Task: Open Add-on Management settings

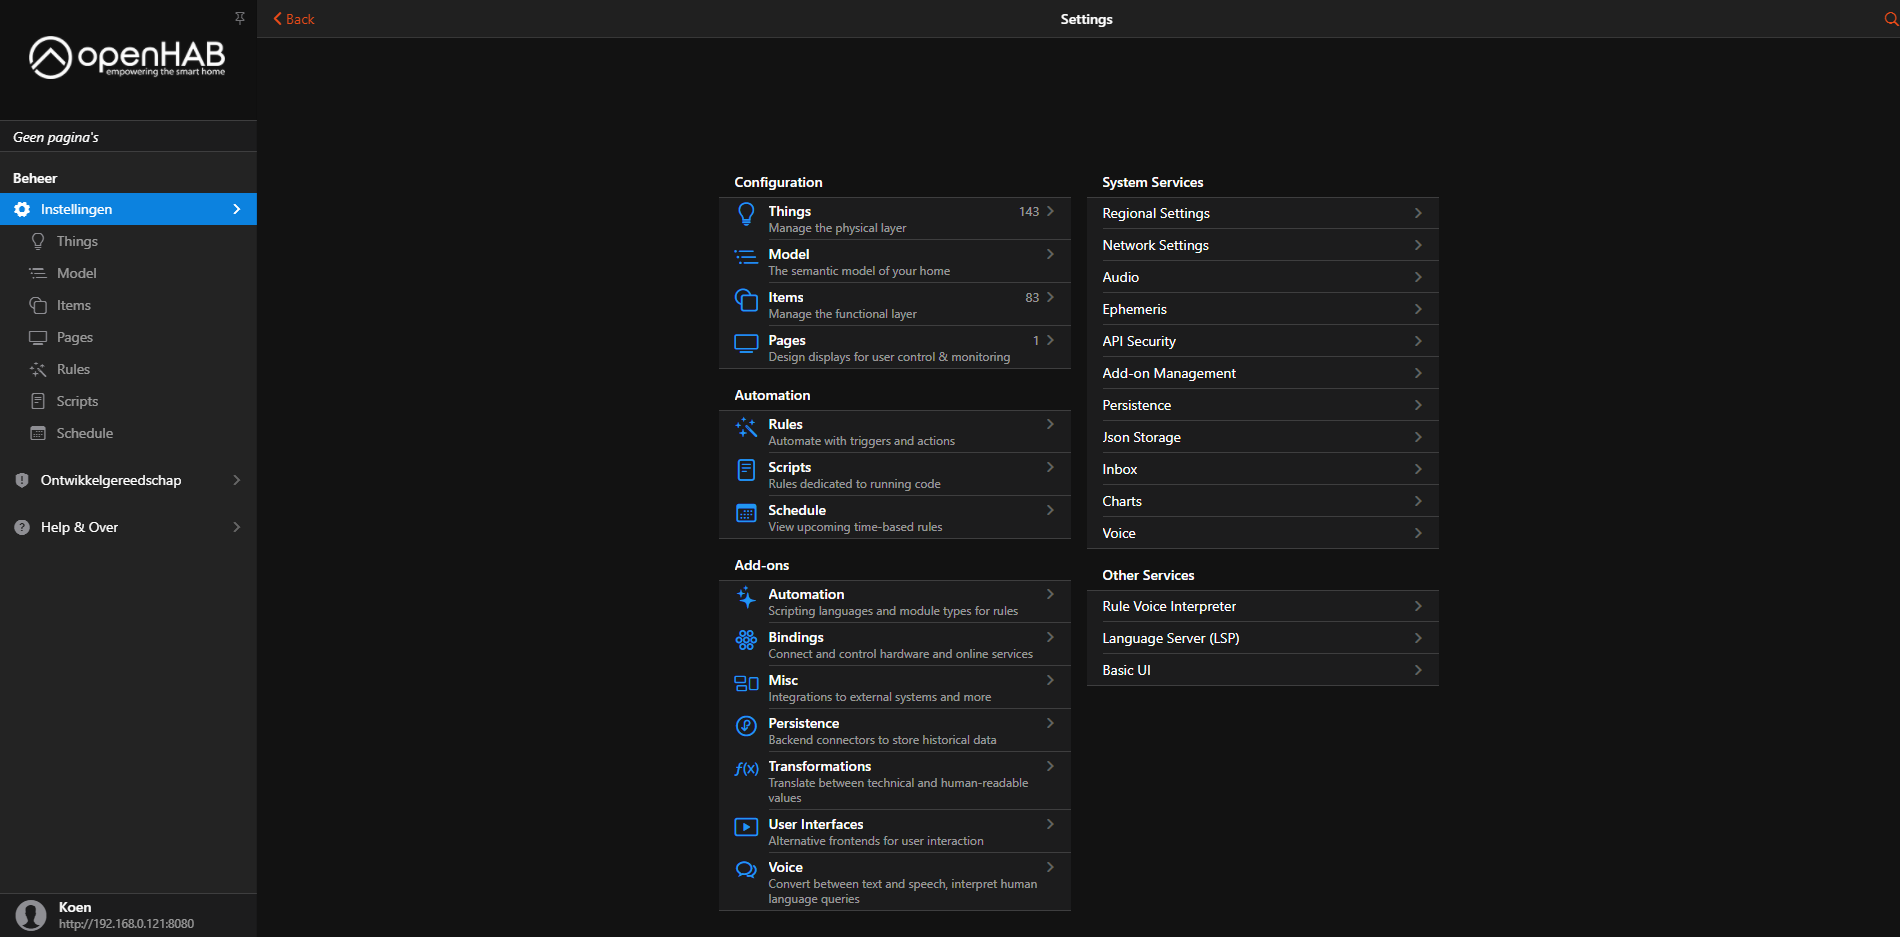Action: point(1262,373)
